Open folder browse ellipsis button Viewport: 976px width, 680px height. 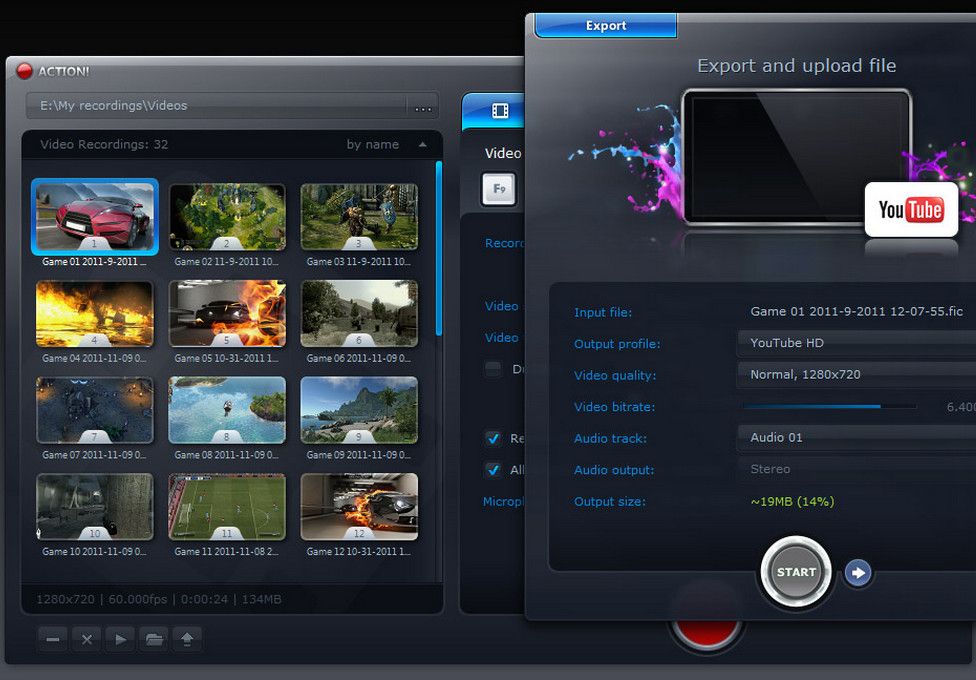point(423,107)
